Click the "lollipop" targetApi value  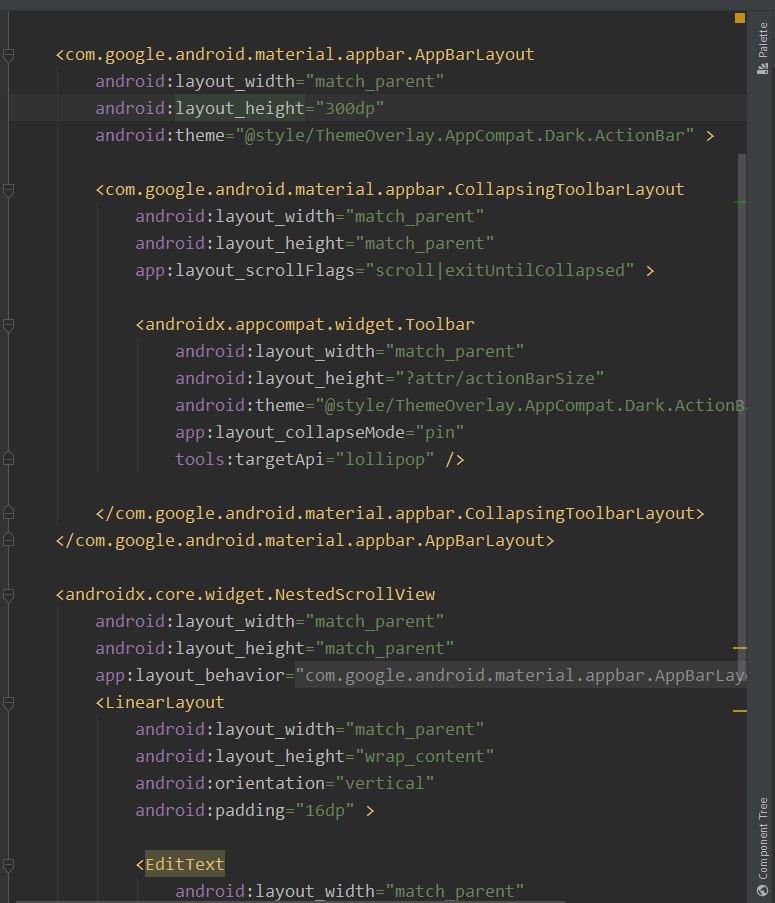(x=385, y=460)
